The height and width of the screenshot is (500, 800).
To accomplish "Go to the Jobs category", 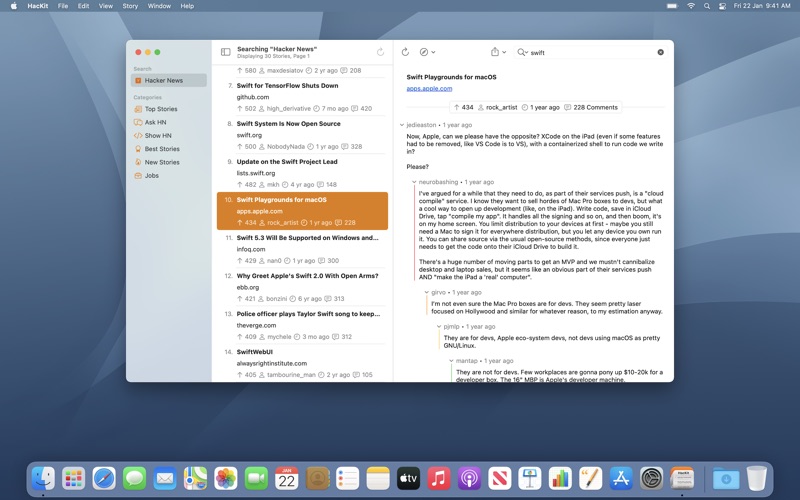I will click(x=151, y=175).
